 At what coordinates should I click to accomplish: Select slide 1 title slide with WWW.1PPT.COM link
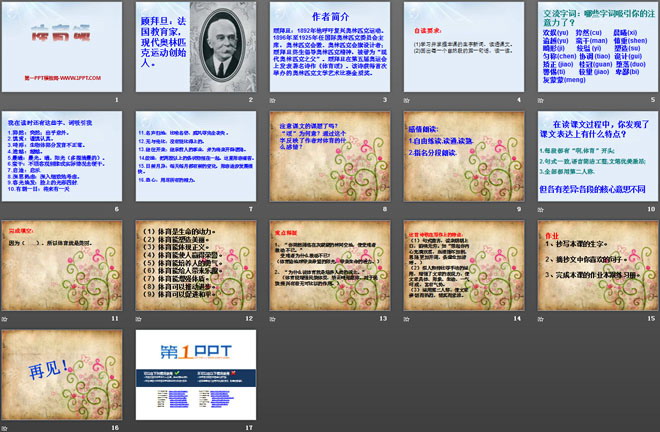[62, 47]
